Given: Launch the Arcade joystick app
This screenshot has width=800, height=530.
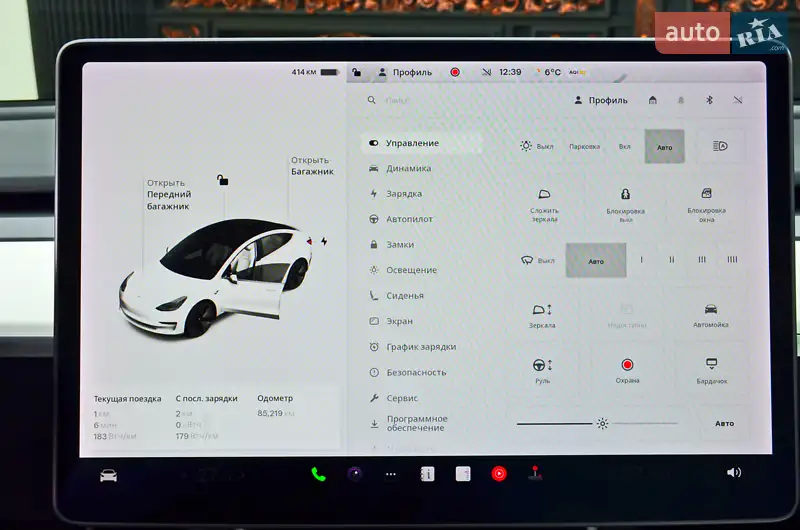Looking at the screenshot, I should pos(535,473).
